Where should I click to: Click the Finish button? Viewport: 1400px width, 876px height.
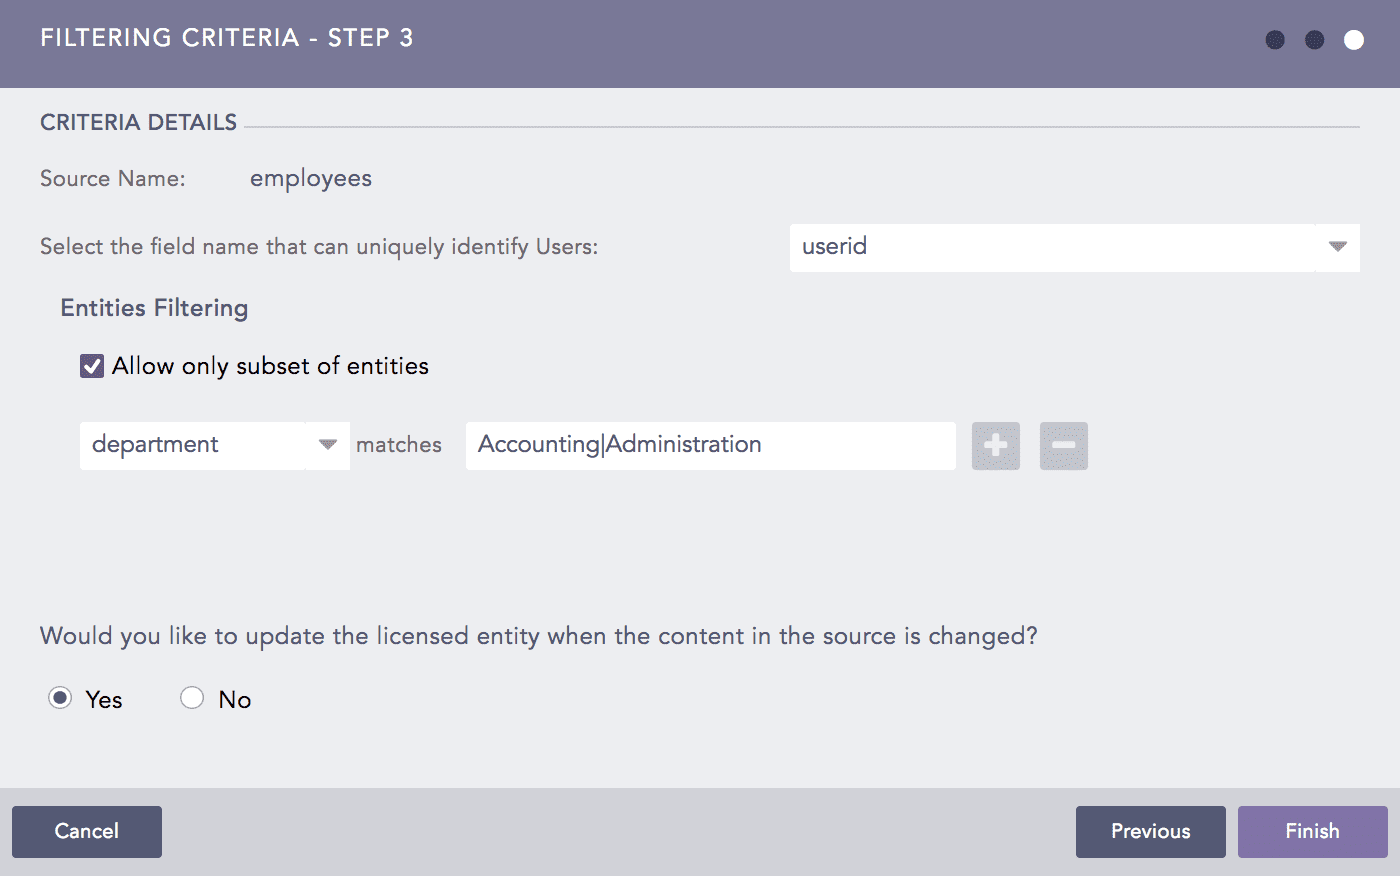(x=1312, y=831)
